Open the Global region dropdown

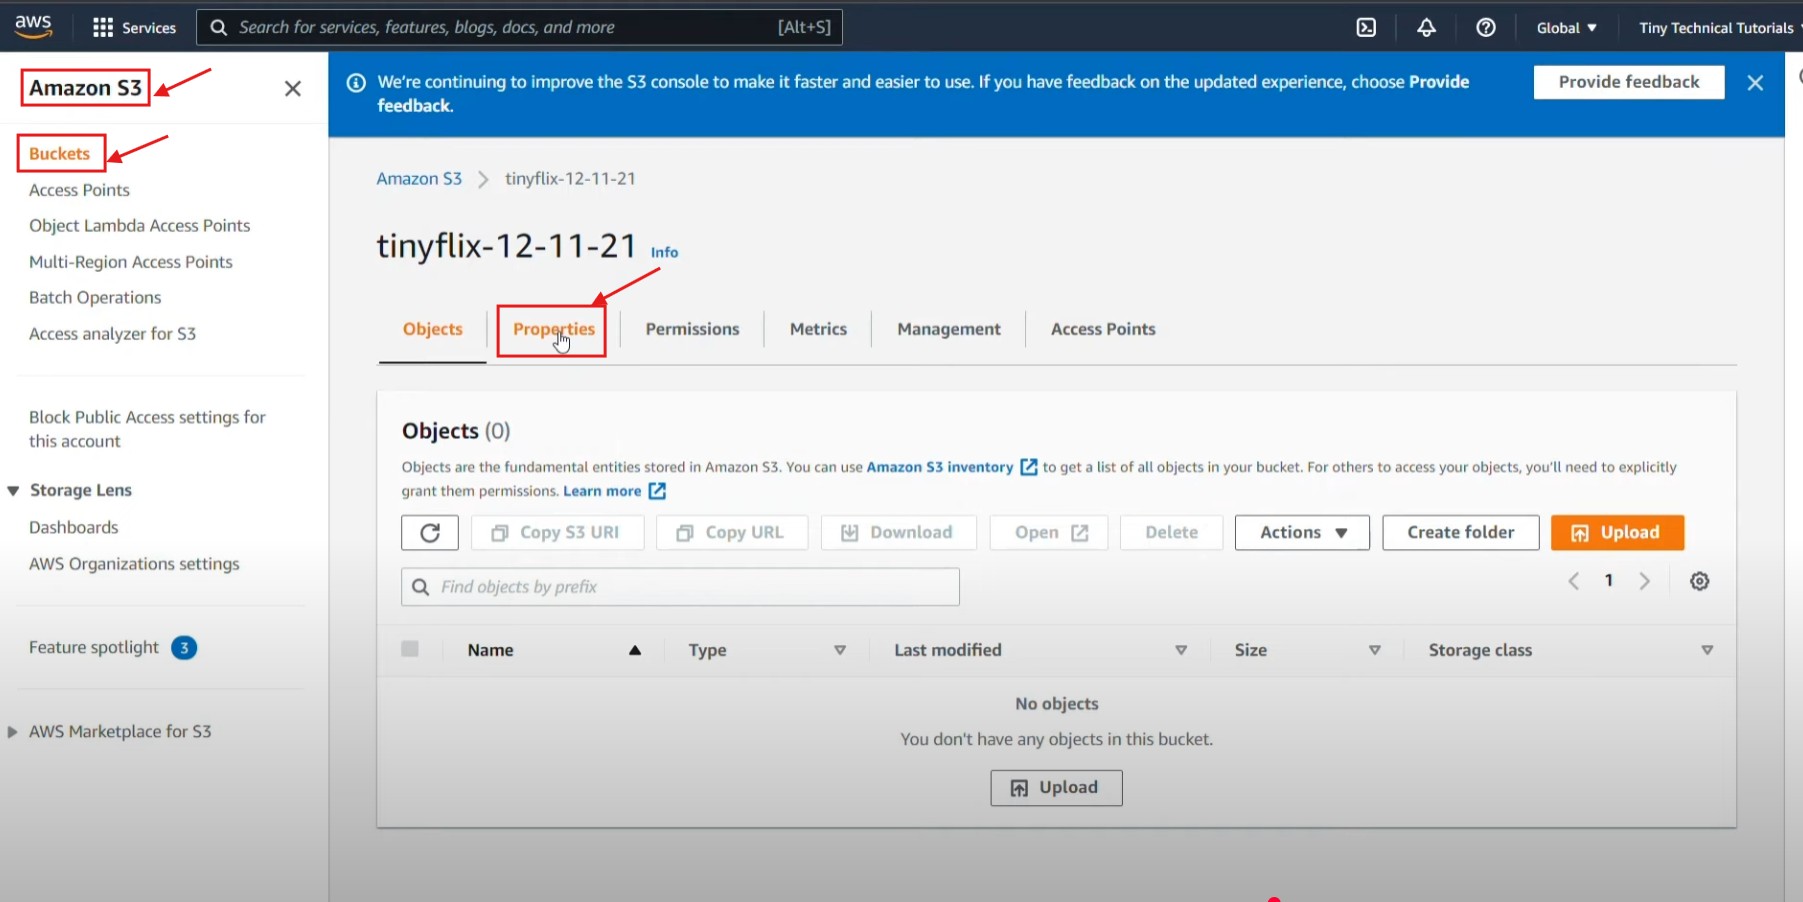(1566, 28)
